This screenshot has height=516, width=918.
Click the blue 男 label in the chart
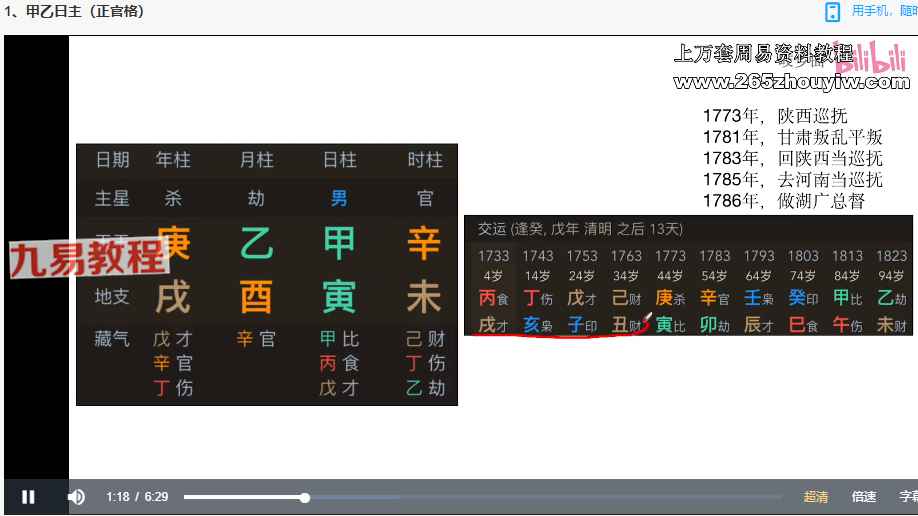pyautogui.click(x=340, y=198)
